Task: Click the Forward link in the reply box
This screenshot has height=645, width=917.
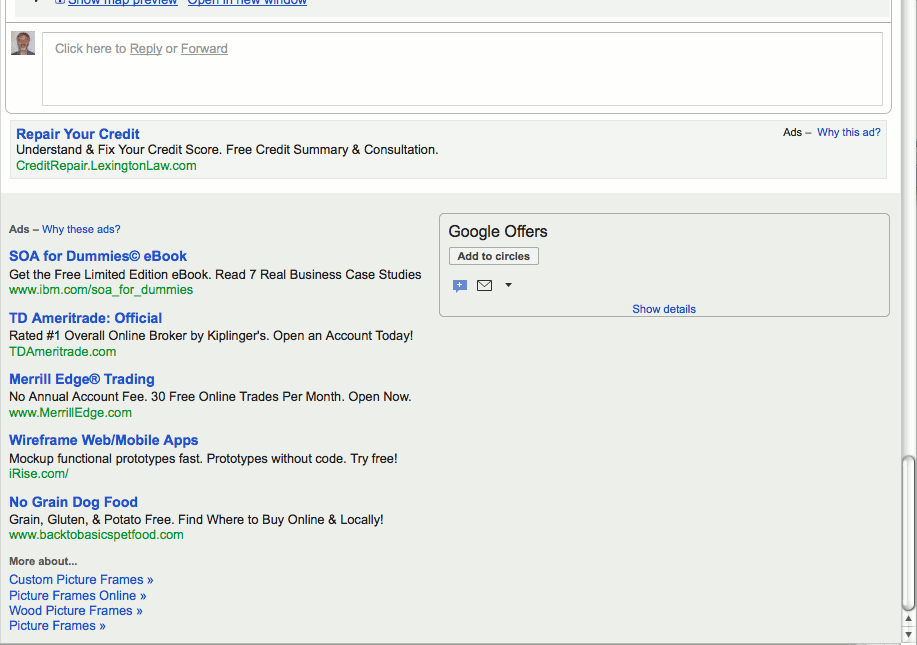Action: coord(204,49)
